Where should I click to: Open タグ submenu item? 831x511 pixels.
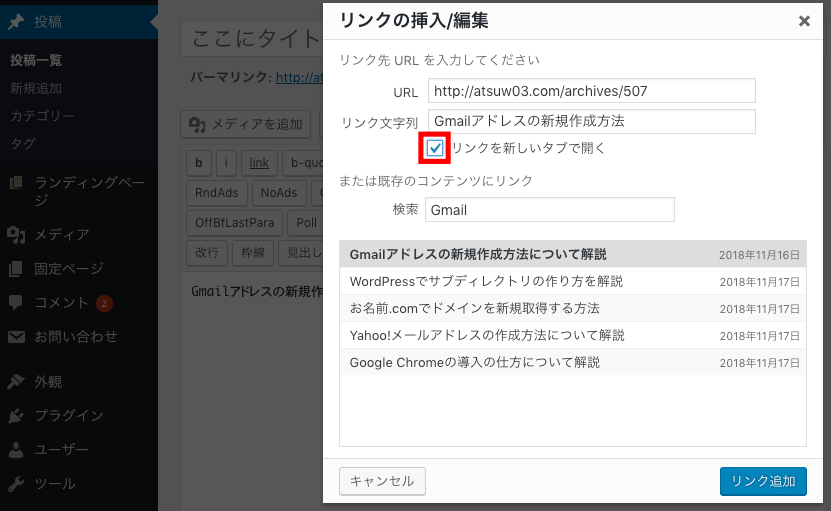(x=23, y=143)
